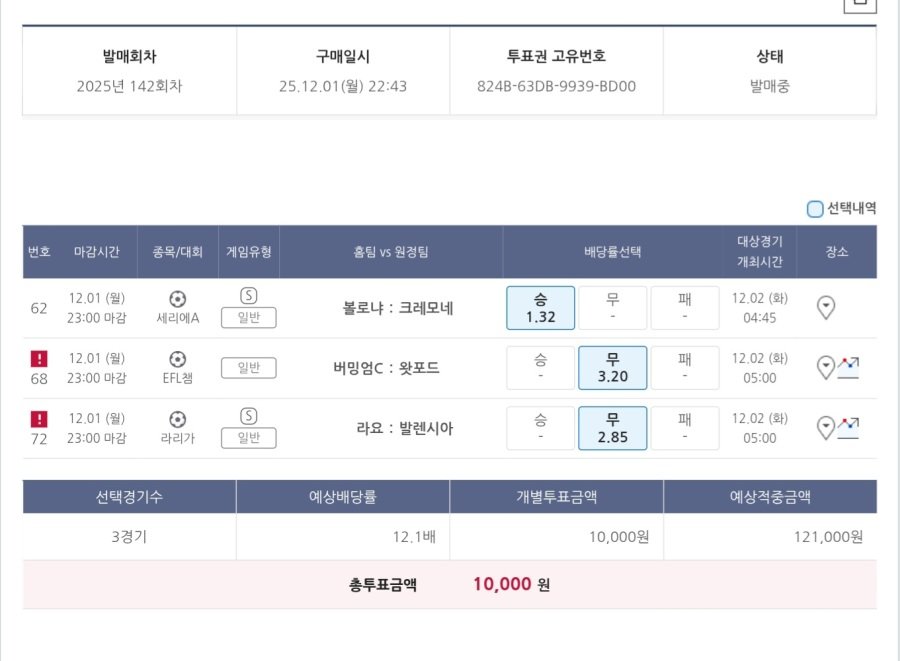Click the S badge on the 볼로냐 row

tap(248, 293)
